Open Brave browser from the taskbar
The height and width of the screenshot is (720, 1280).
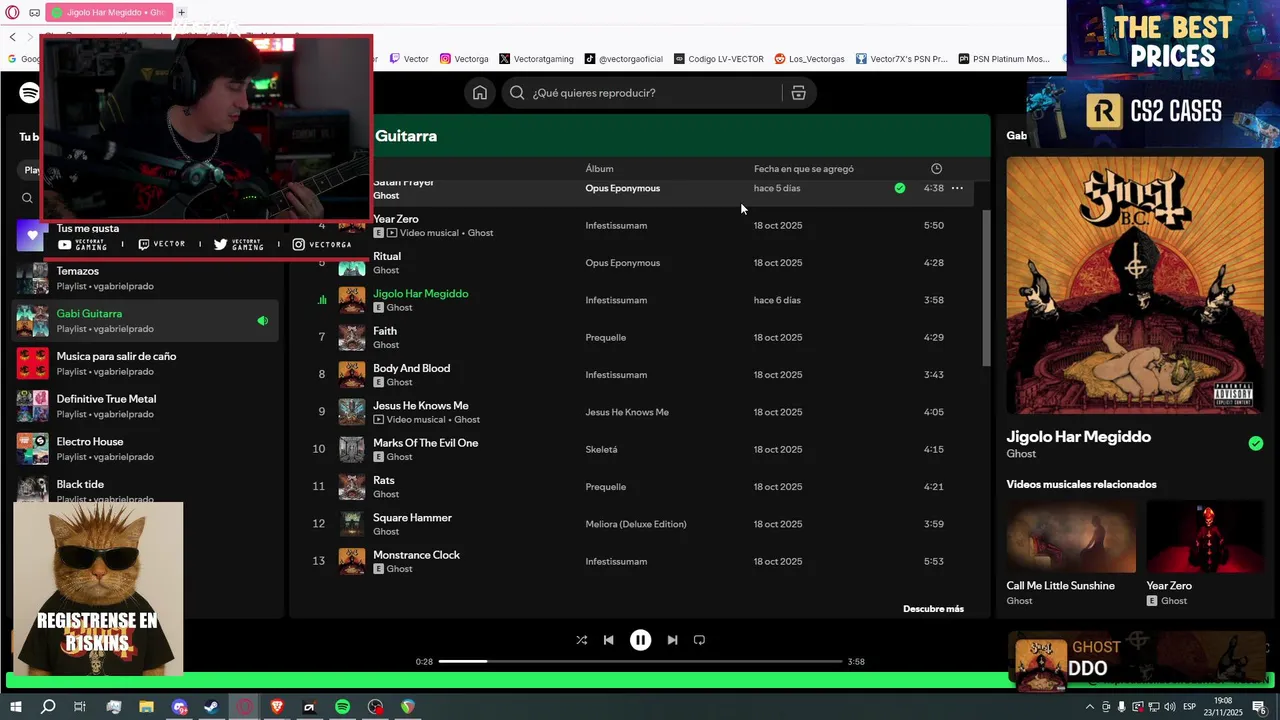point(277,707)
